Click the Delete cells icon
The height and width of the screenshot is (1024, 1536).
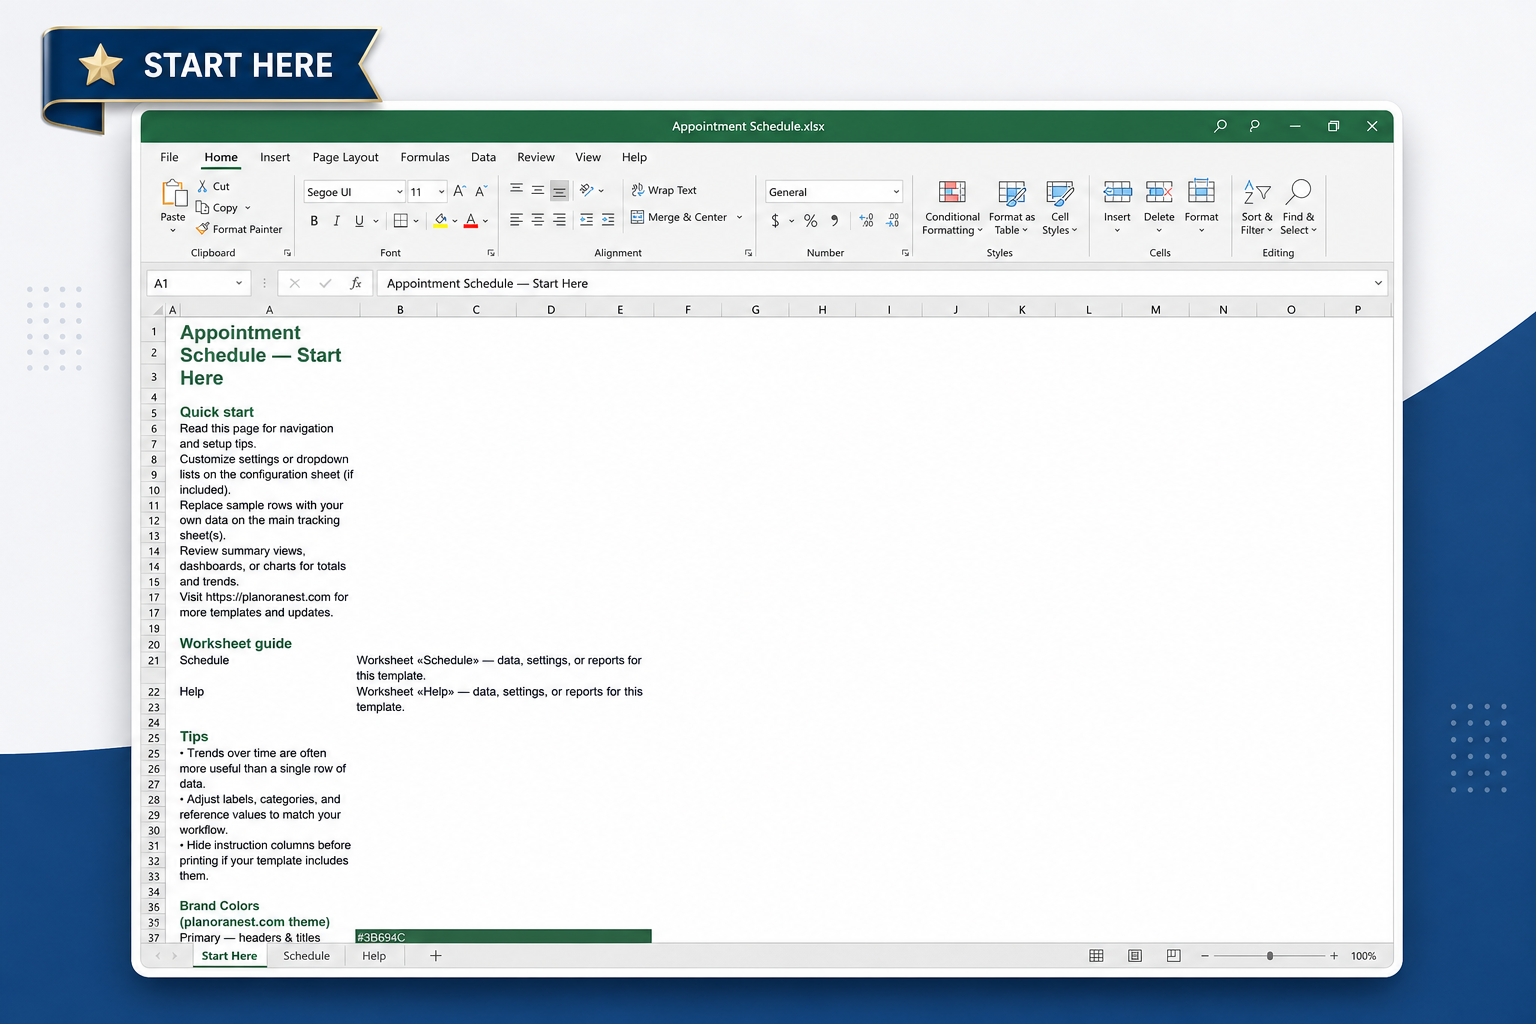1159,191
